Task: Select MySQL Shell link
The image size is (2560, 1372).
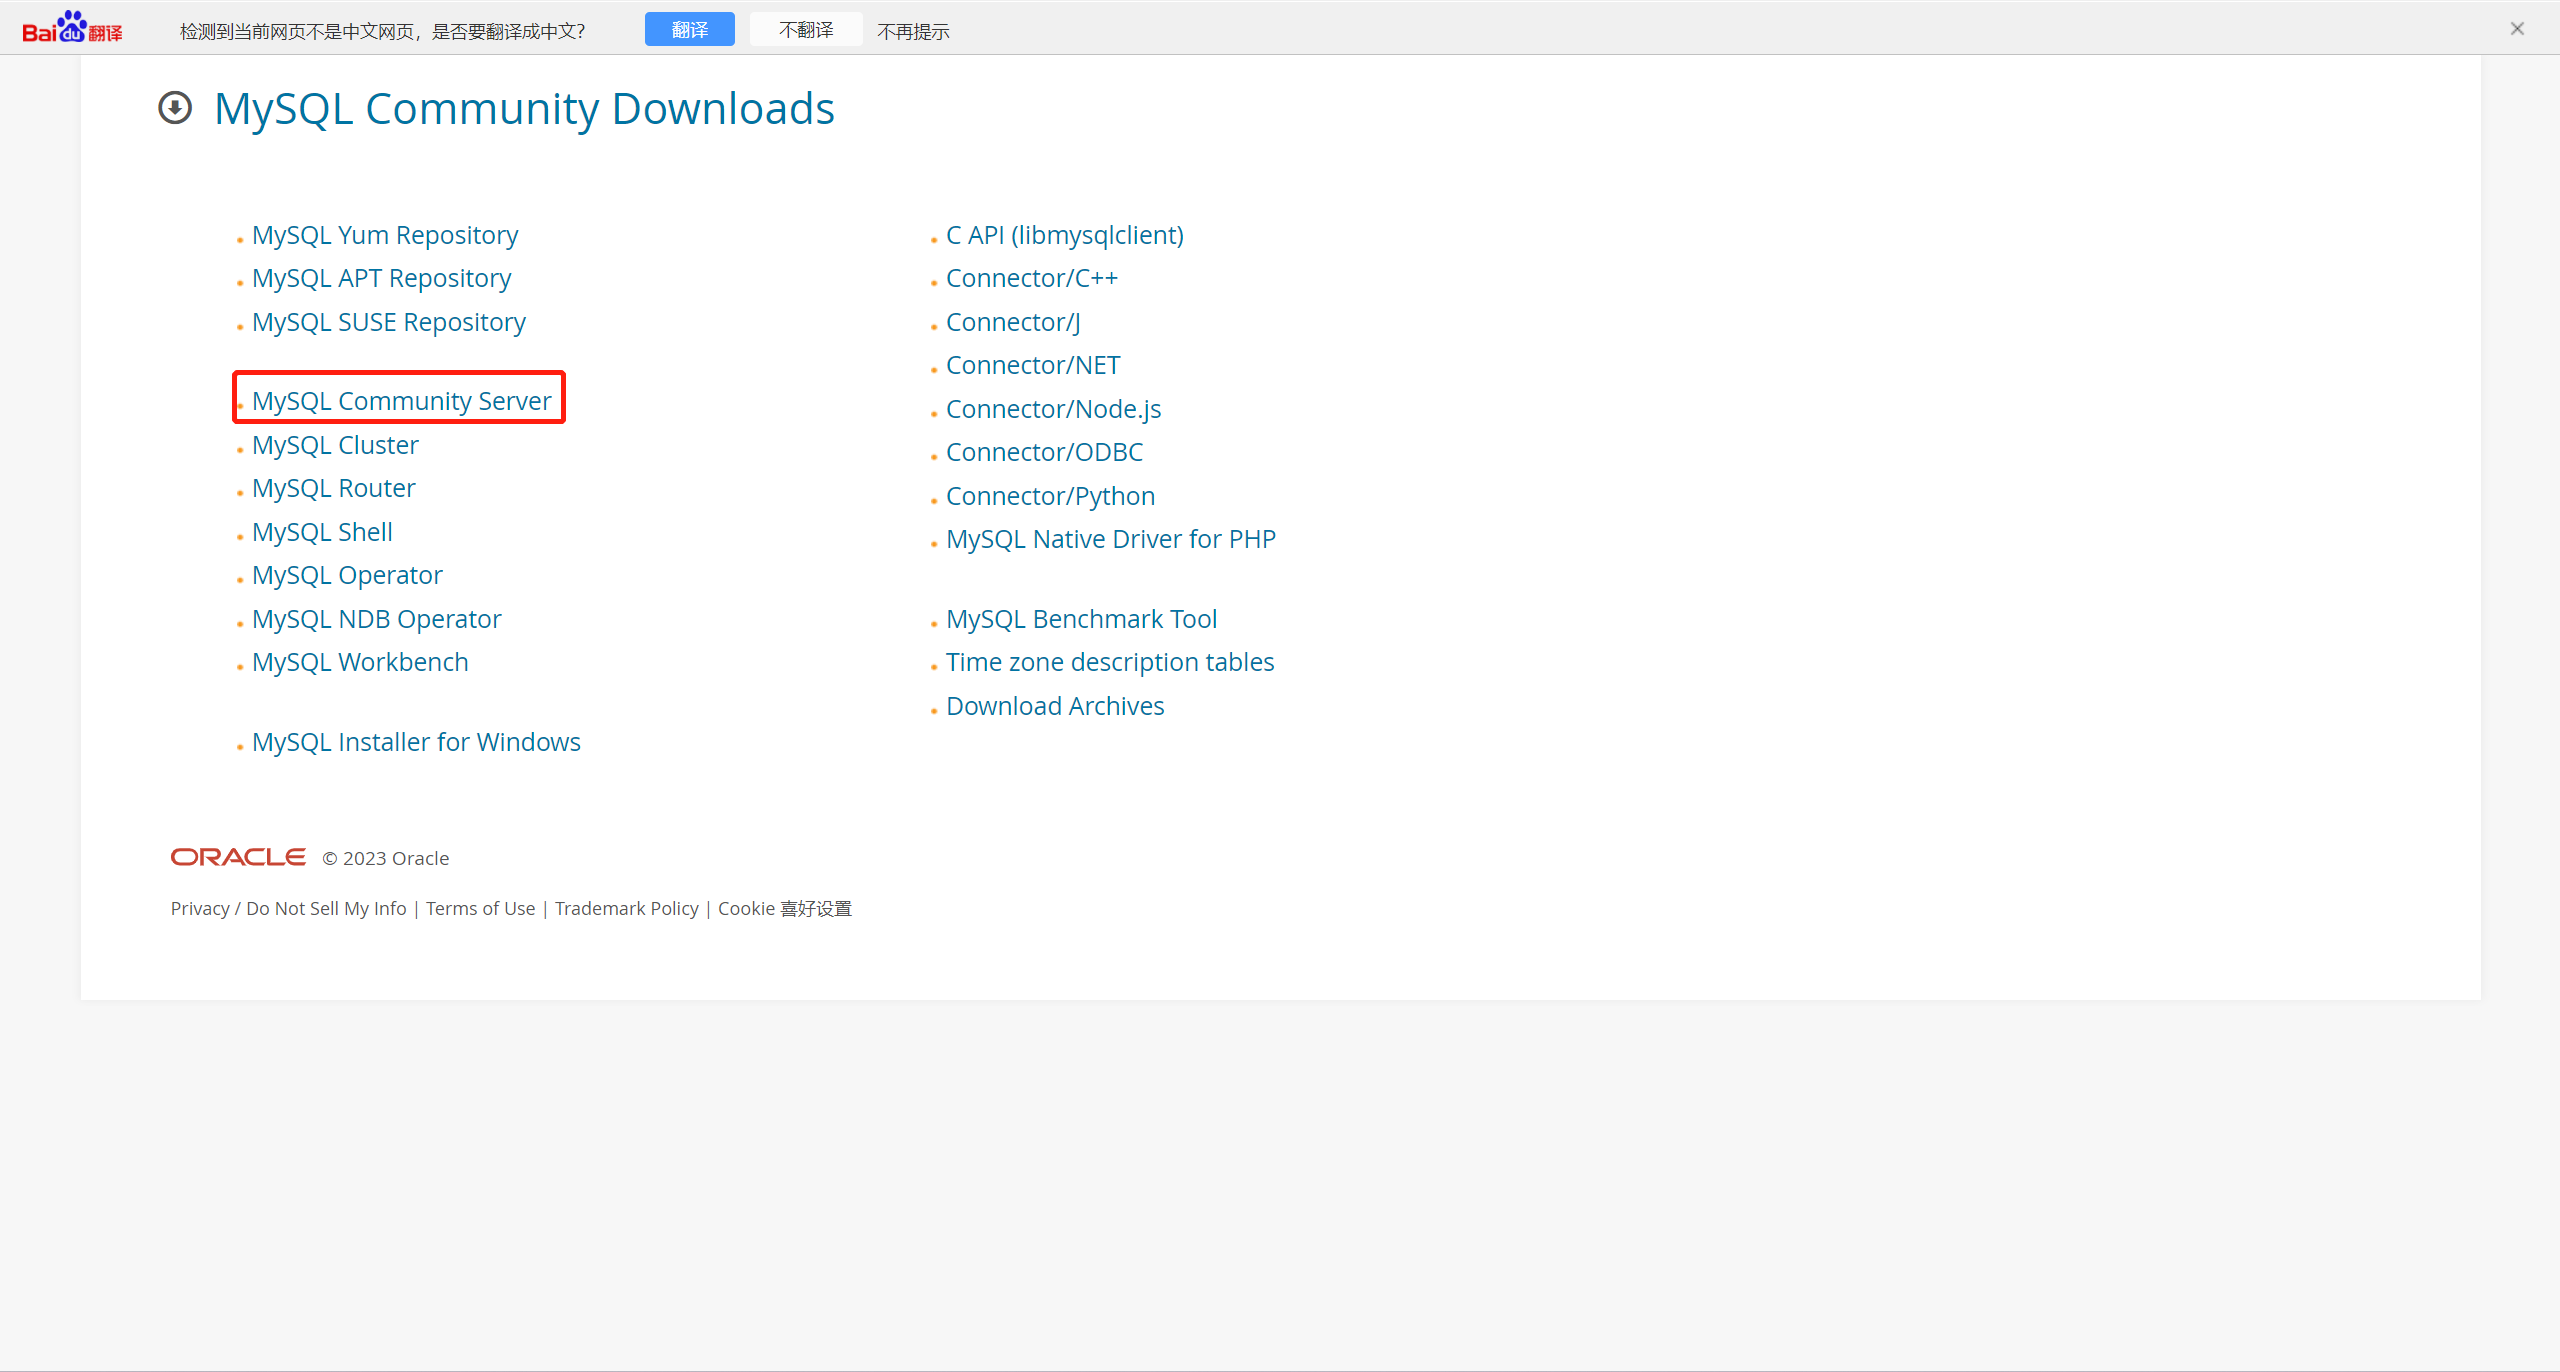Action: point(322,532)
